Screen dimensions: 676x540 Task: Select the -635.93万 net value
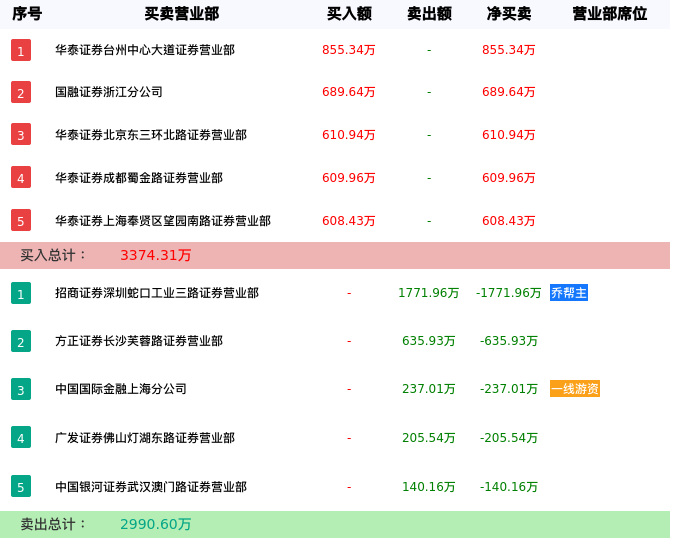[x=509, y=341]
